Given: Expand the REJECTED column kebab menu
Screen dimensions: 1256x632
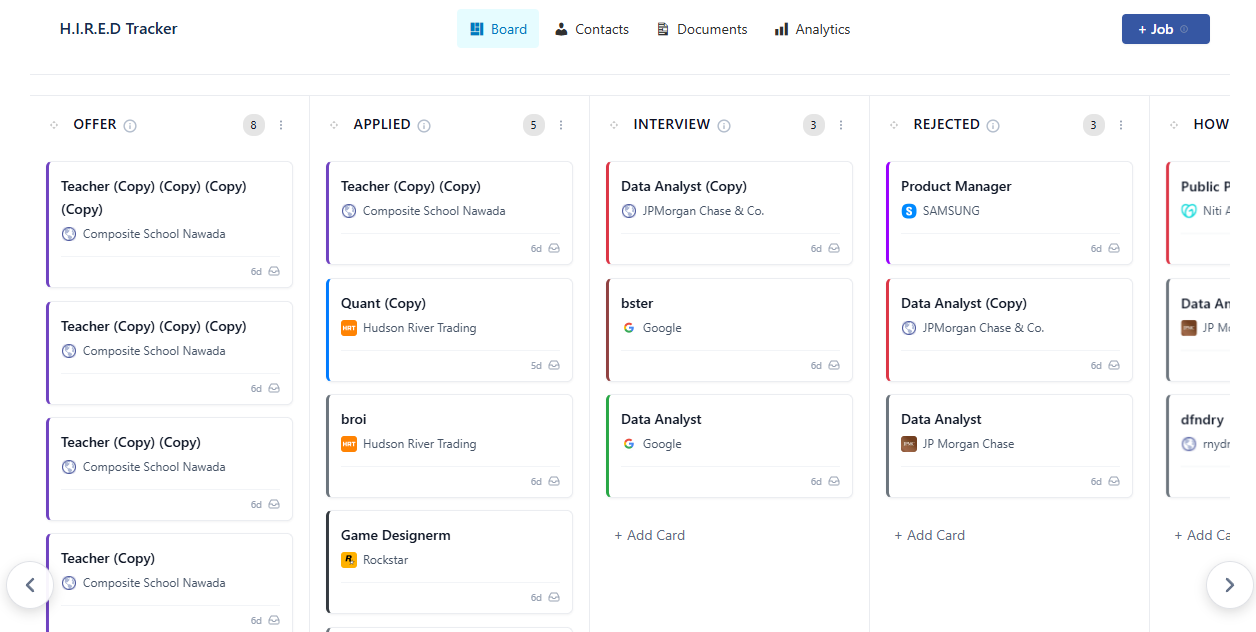Looking at the screenshot, I should point(1121,125).
